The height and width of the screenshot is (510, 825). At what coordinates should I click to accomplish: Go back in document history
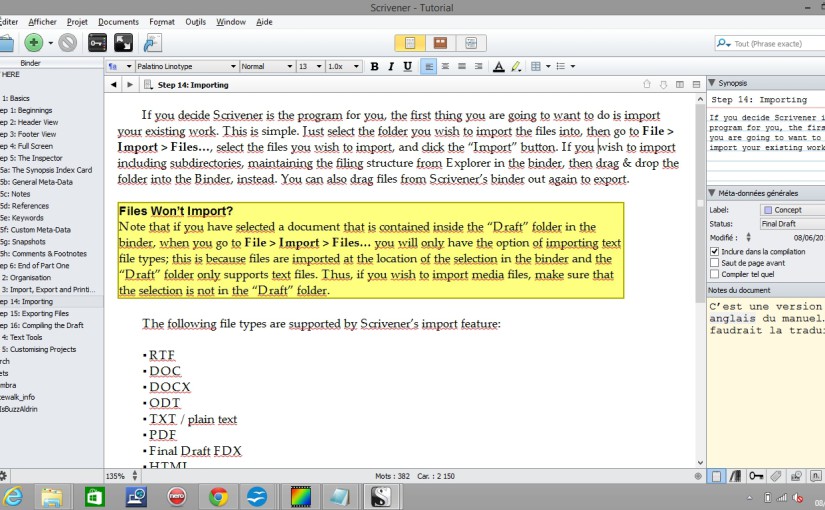click(114, 85)
